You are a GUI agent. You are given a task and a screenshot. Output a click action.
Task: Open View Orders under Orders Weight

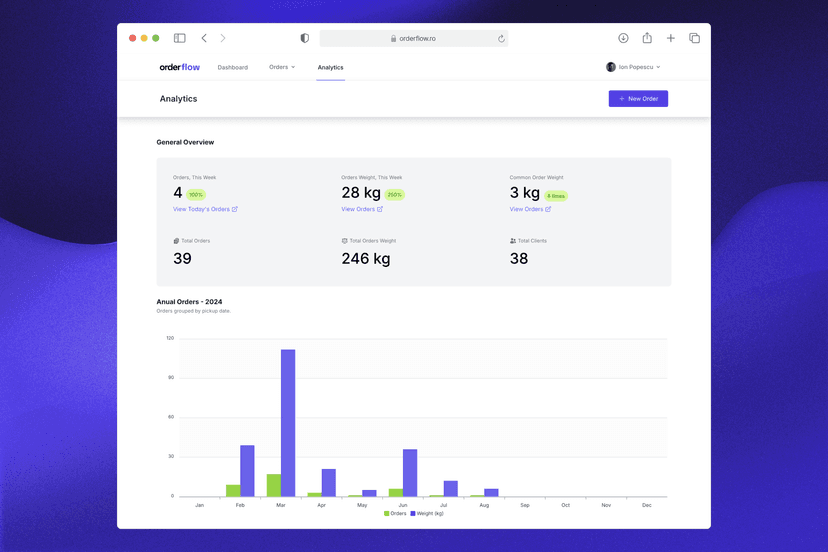[362, 209]
